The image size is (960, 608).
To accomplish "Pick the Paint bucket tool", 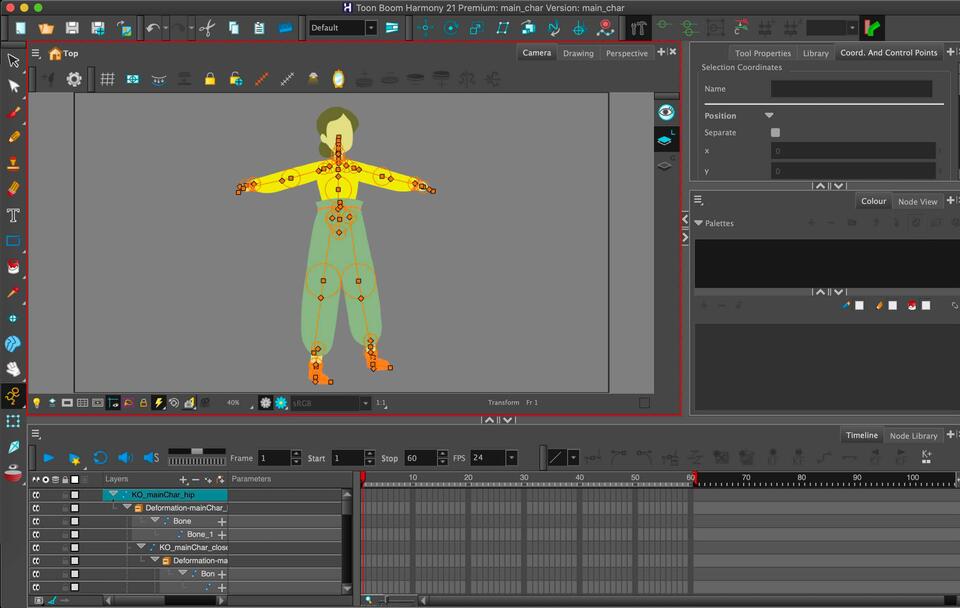I will 13,267.
